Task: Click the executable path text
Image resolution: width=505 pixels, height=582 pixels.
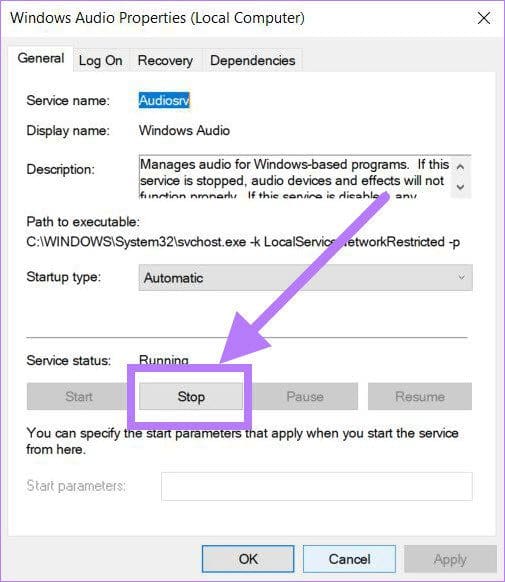Action: (x=243, y=242)
